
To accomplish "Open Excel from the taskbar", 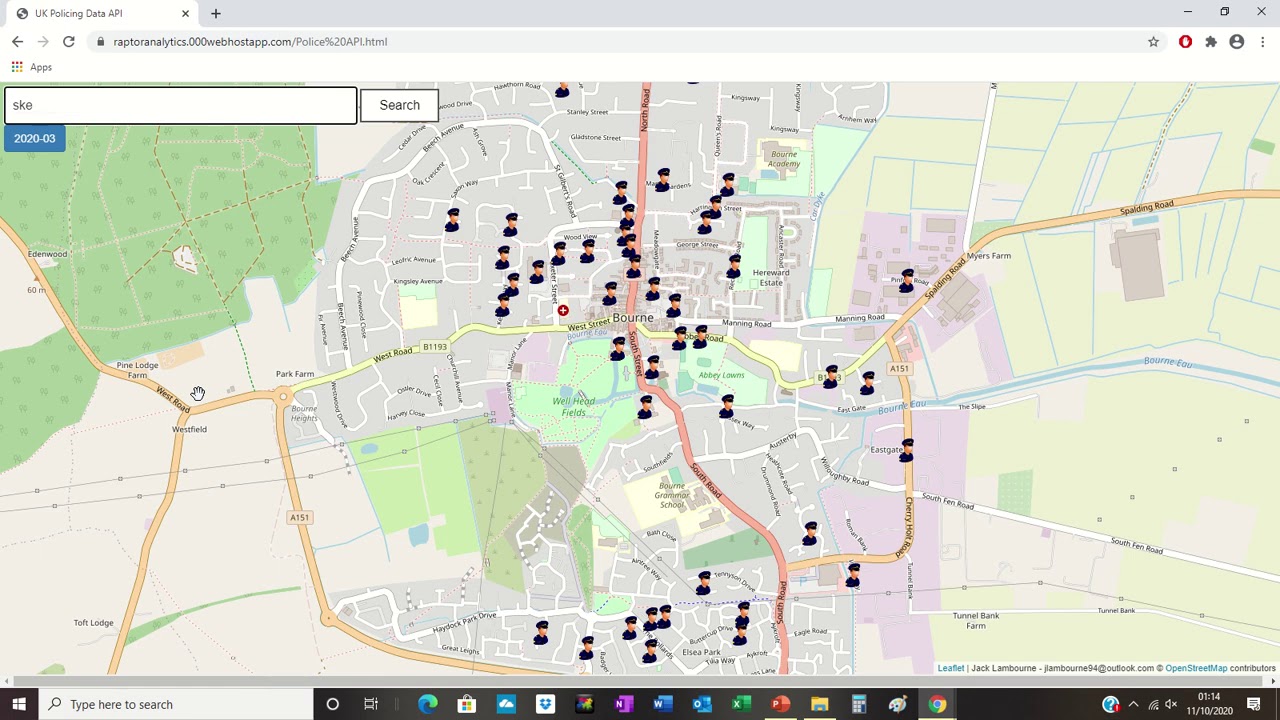I will click(740, 704).
